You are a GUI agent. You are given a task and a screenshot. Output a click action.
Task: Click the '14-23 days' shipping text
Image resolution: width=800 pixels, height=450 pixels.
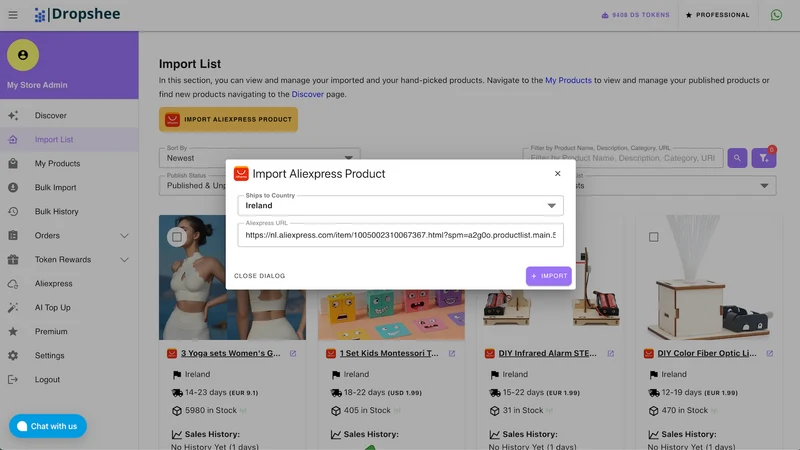click(206, 392)
